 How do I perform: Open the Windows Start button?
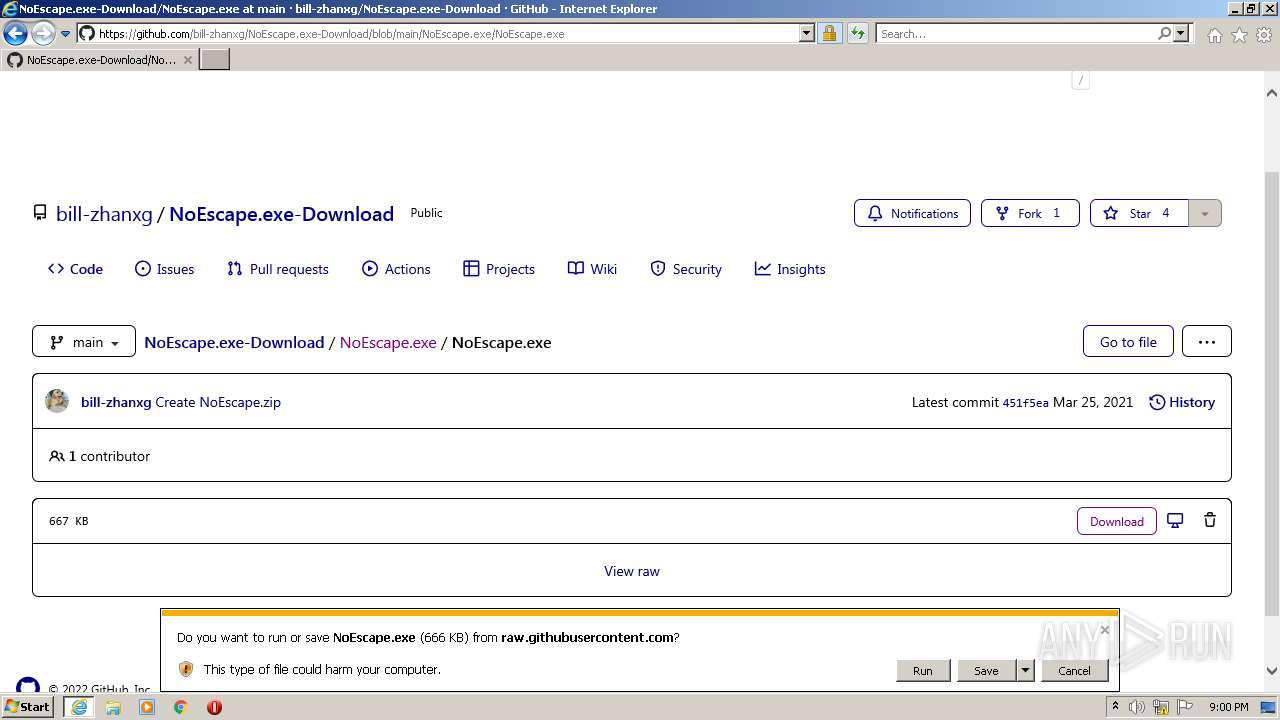(x=28, y=706)
